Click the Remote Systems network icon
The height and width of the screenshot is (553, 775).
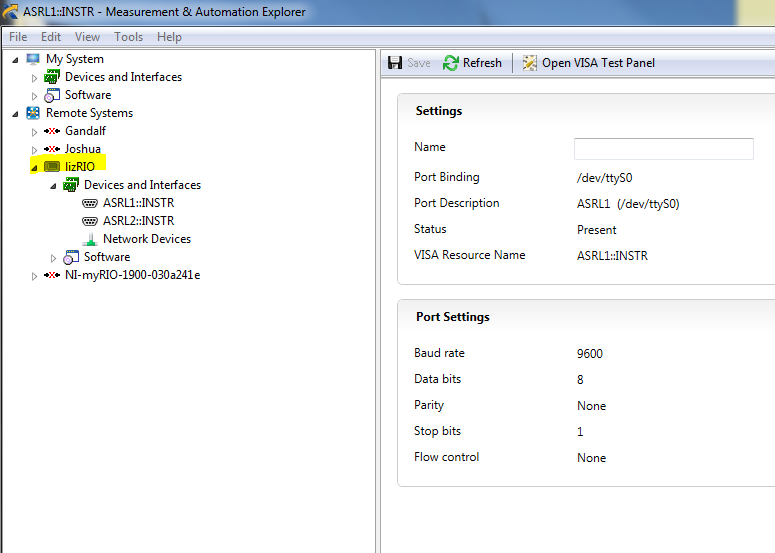coord(33,113)
